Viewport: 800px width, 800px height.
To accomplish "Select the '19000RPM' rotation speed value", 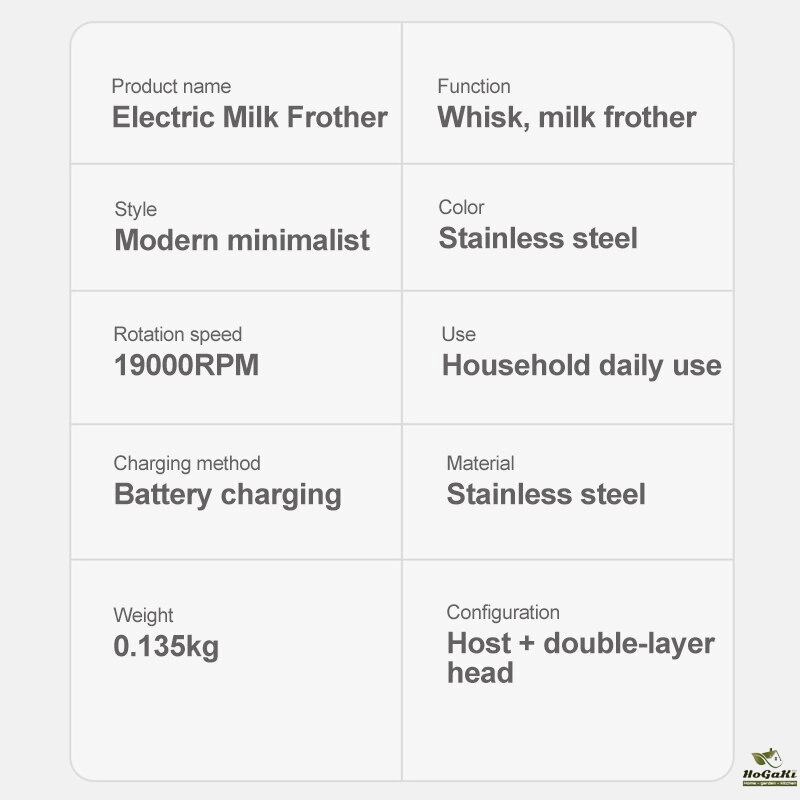I will coord(186,365).
